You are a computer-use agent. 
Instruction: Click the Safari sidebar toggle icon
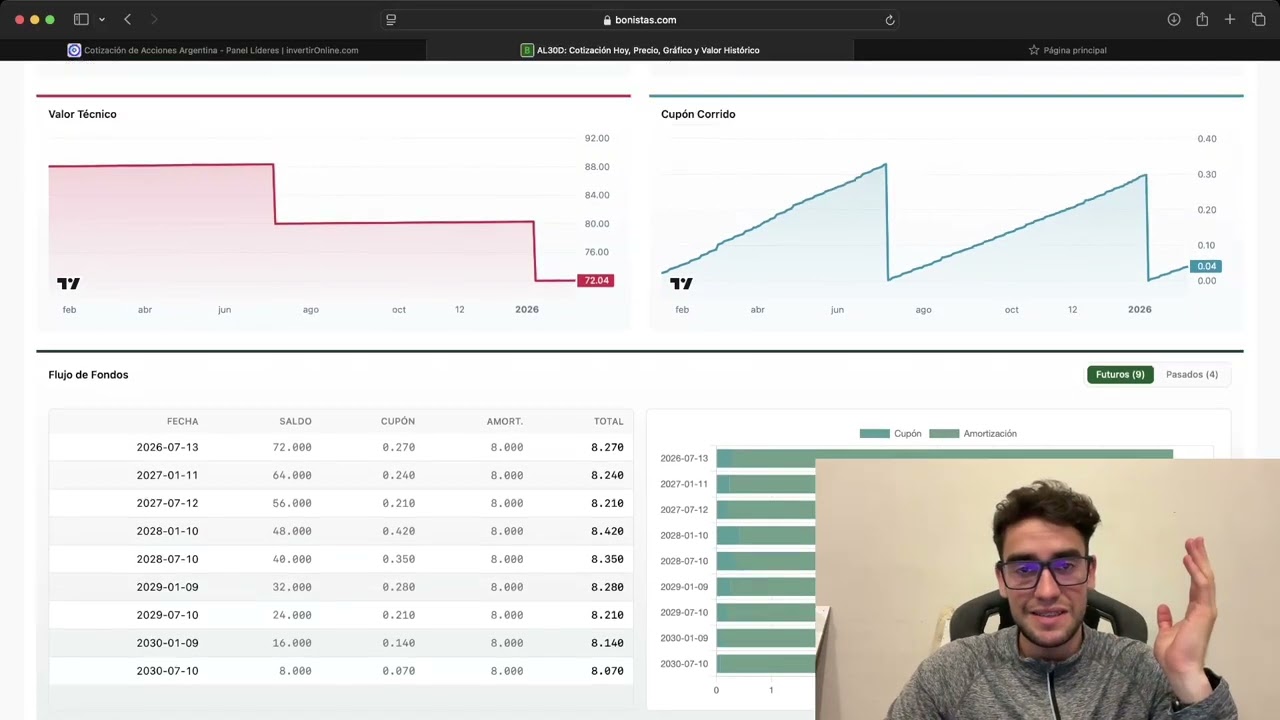coord(81,19)
